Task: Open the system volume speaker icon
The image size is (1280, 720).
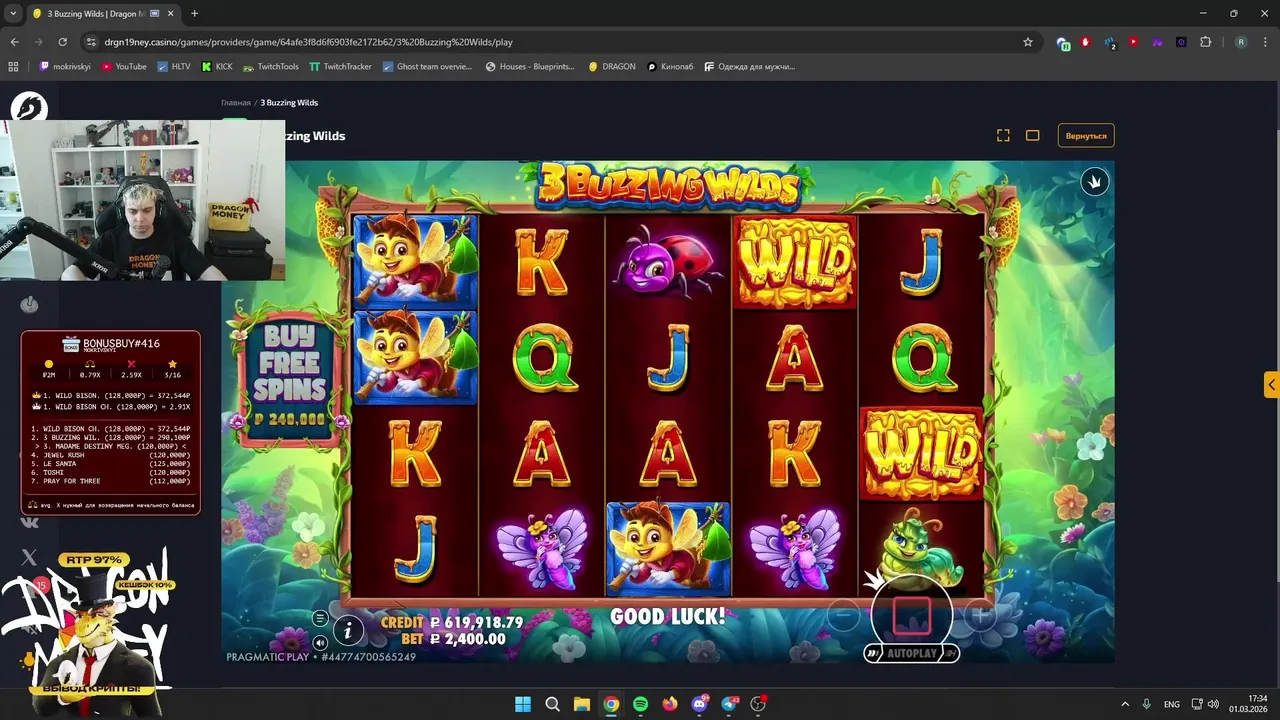Action: click(1213, 704)
